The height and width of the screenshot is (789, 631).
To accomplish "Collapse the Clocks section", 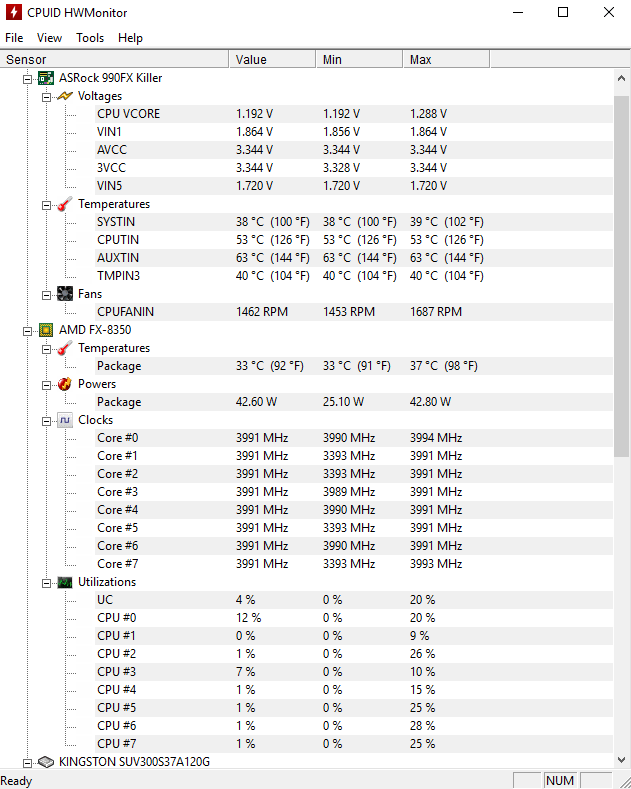I will [x=46, y=421].
